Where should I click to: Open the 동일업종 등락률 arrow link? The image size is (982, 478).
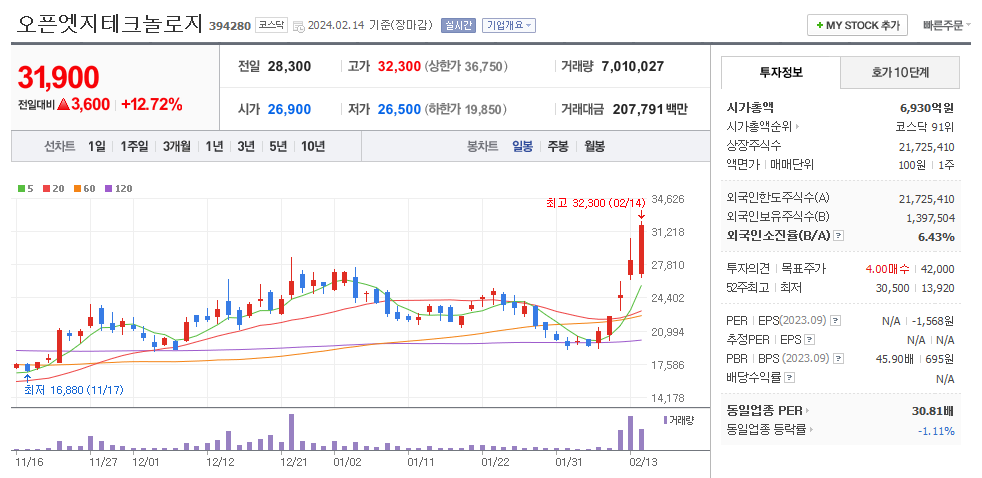pos(770,430)
